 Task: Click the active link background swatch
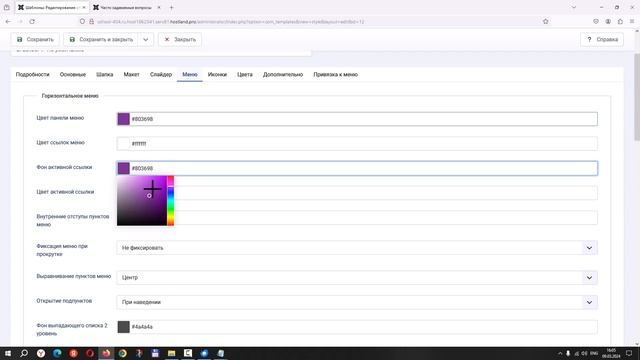[x=123, y=168]
